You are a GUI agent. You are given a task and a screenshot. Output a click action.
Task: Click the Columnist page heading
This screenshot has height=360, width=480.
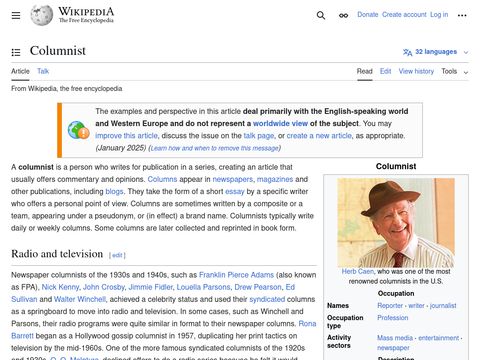click(58, 51)
